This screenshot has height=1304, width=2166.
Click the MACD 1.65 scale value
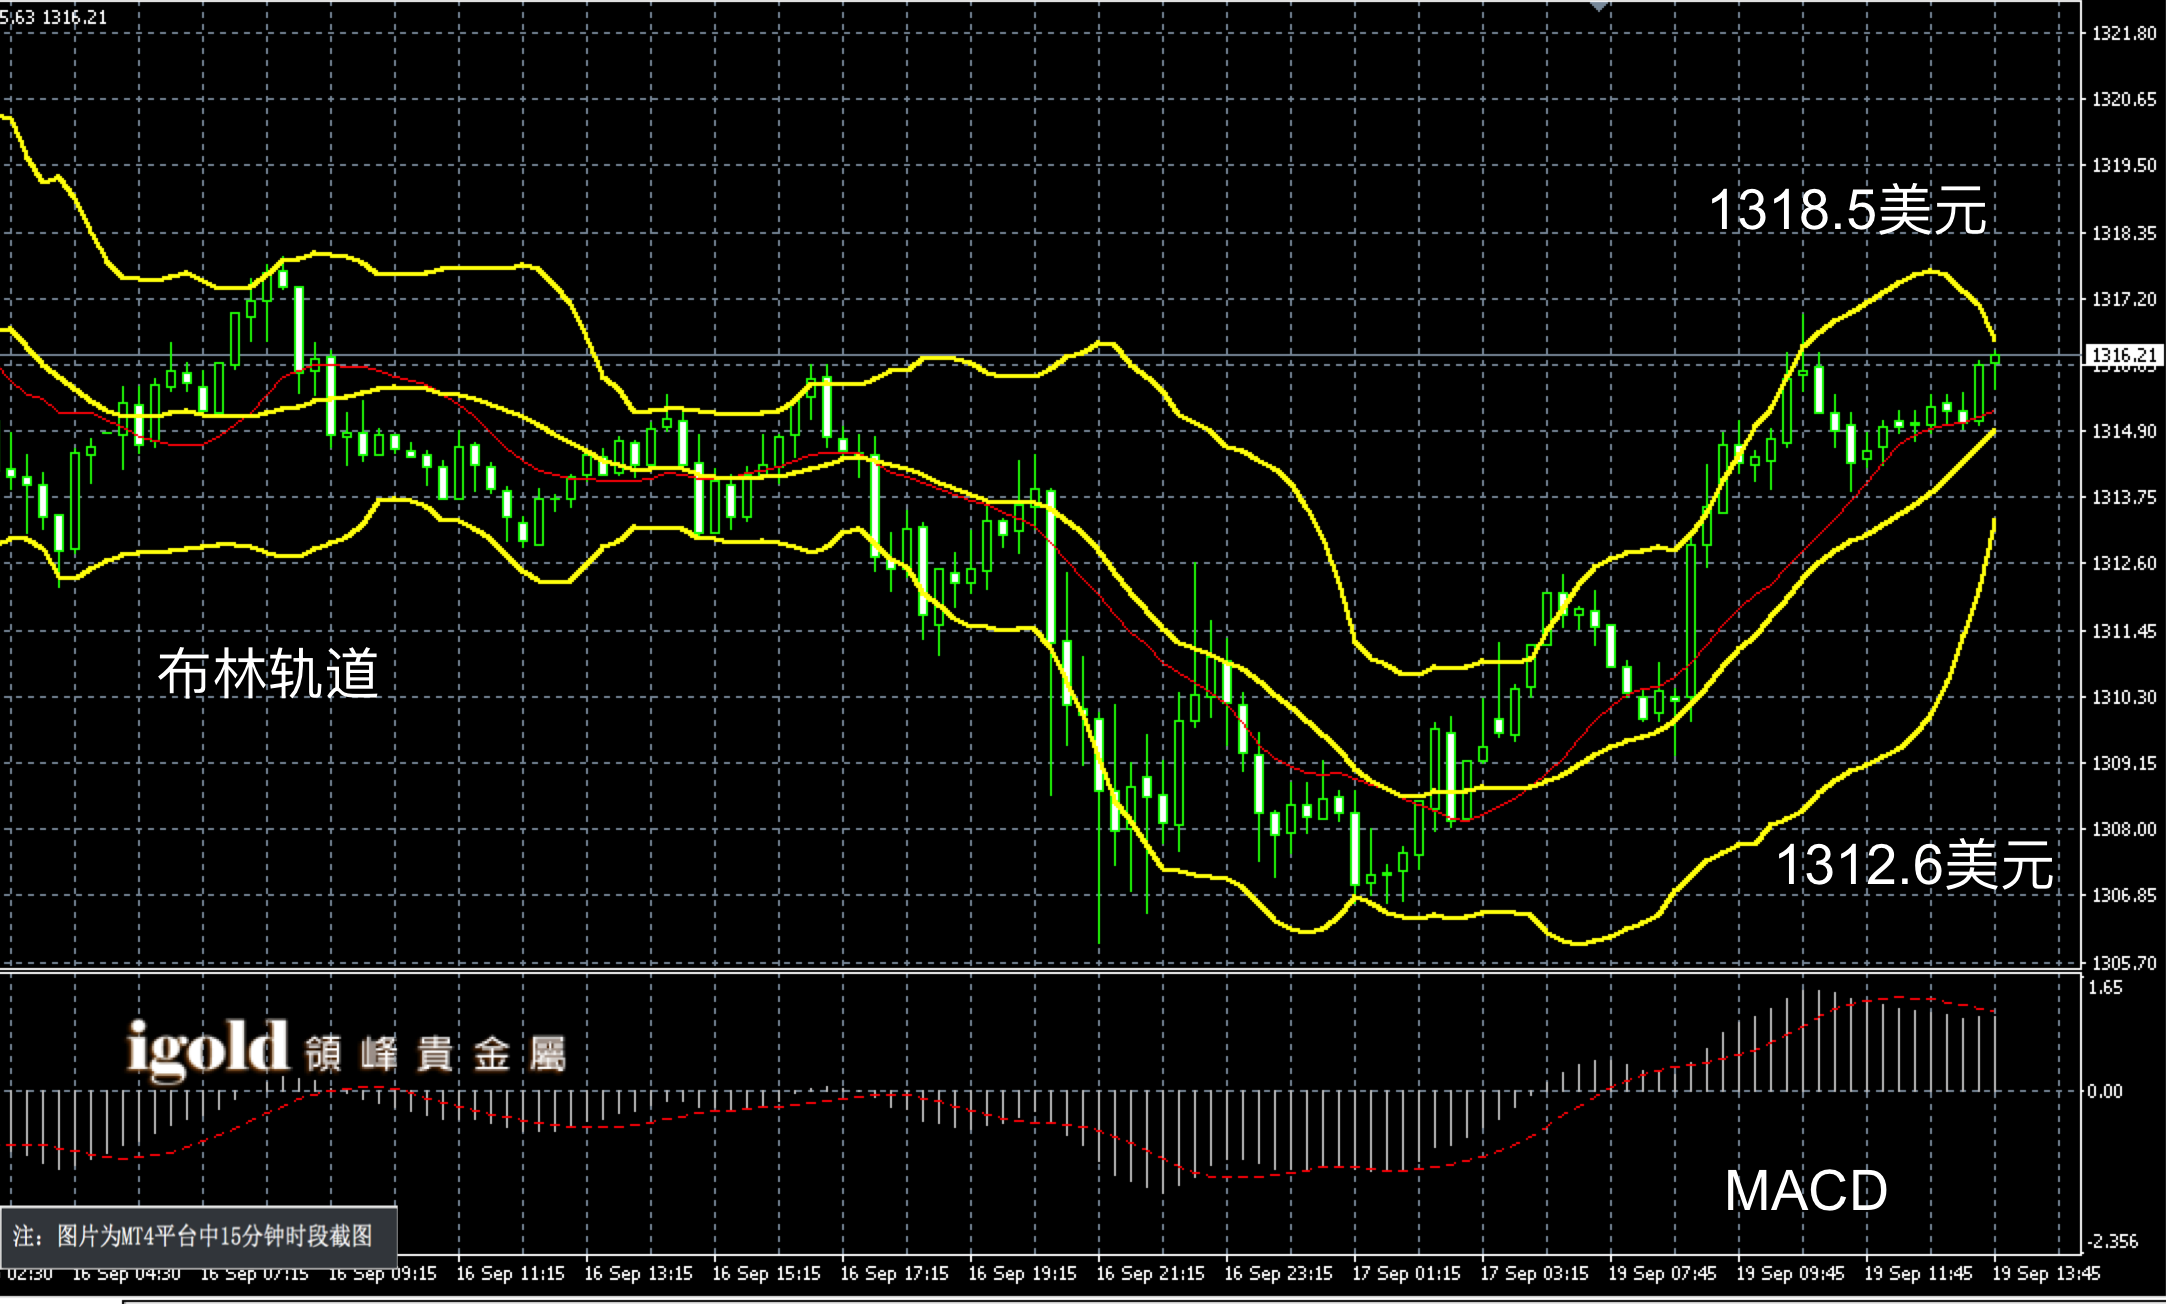(x=2104, y=988)
